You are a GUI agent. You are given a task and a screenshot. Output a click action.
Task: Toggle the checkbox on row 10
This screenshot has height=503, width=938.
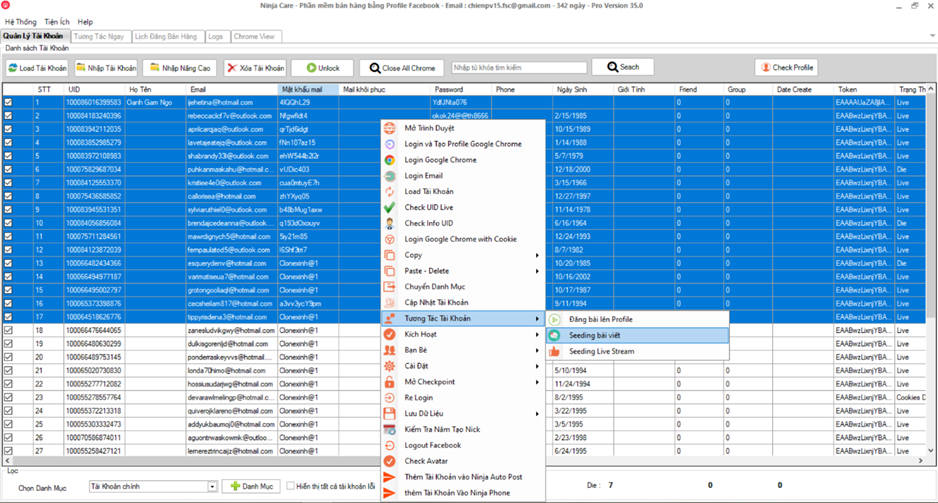8,223
